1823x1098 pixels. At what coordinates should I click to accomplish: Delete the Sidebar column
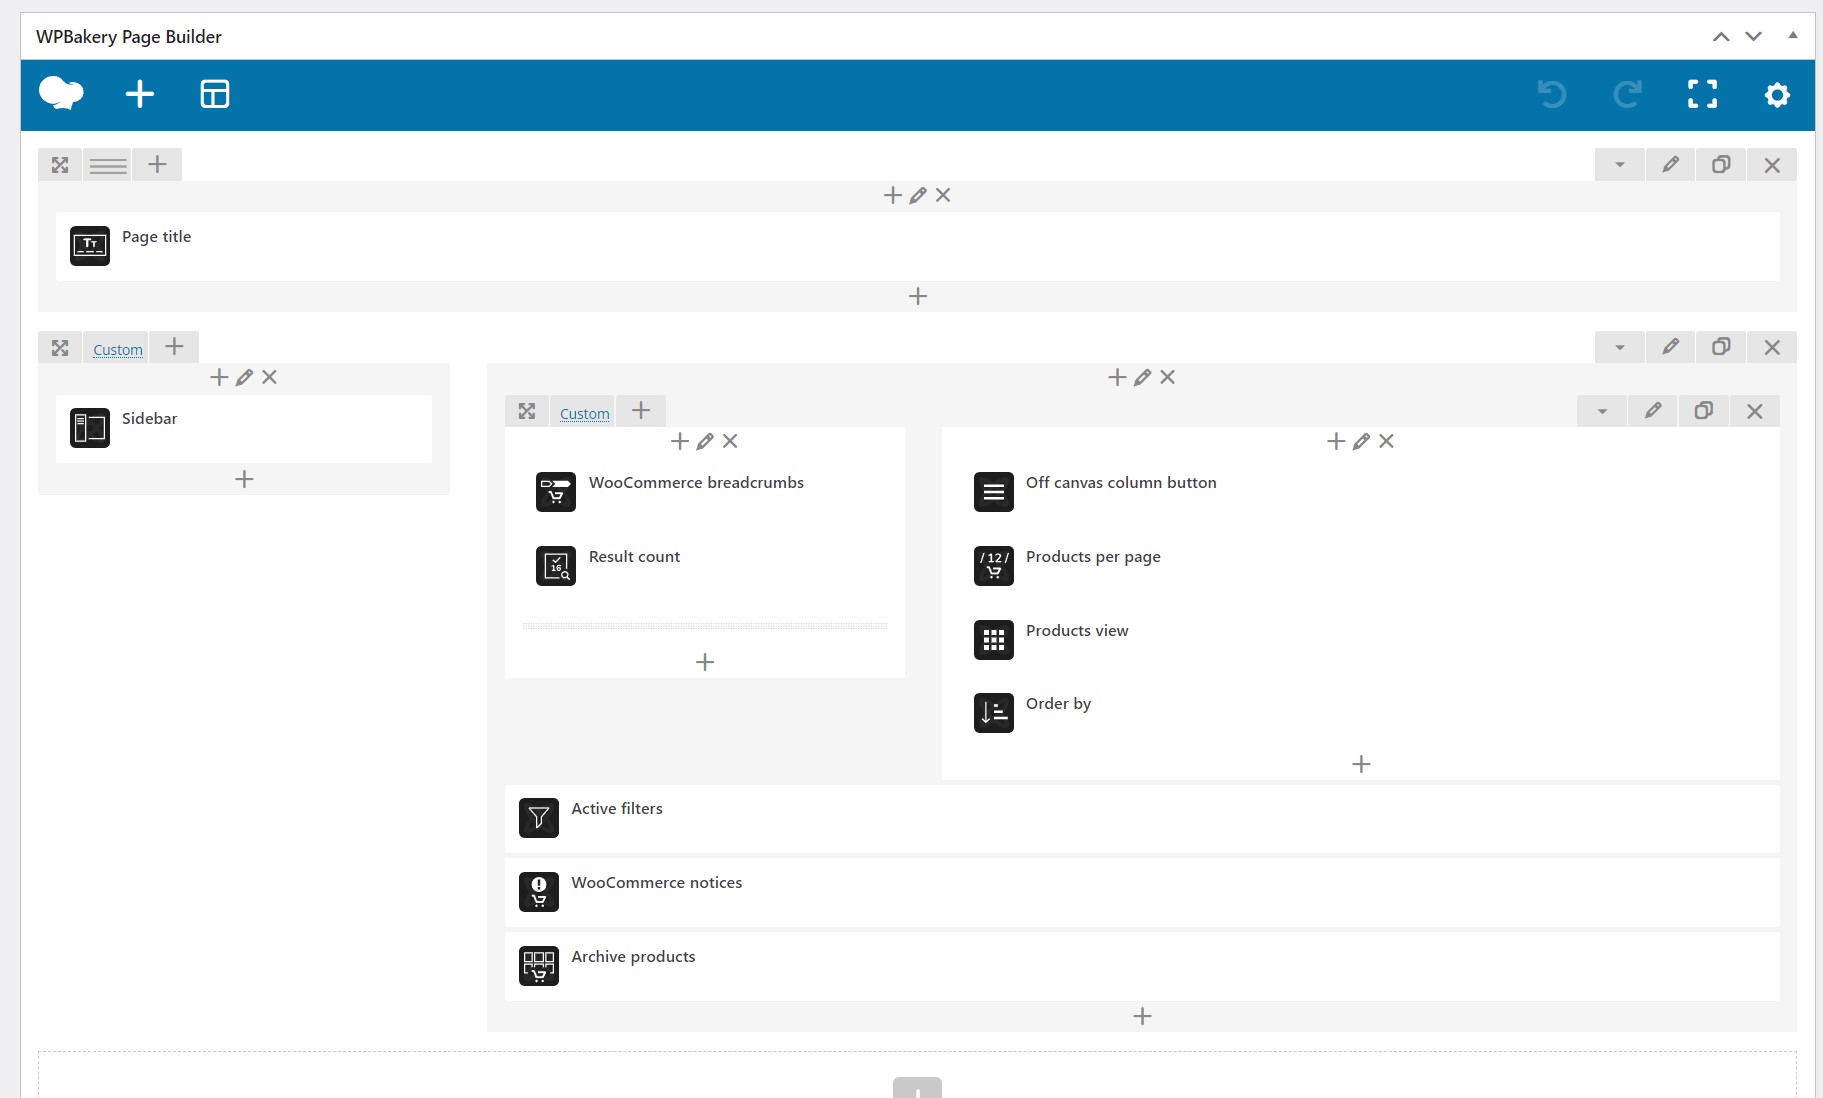click(x=269, y=377)
